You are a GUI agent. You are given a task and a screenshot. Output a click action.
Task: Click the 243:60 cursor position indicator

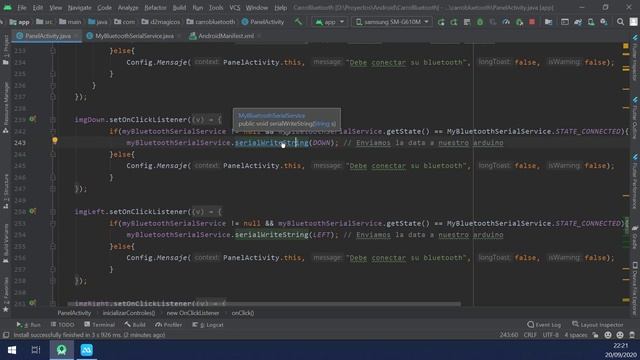click(509, 335)
